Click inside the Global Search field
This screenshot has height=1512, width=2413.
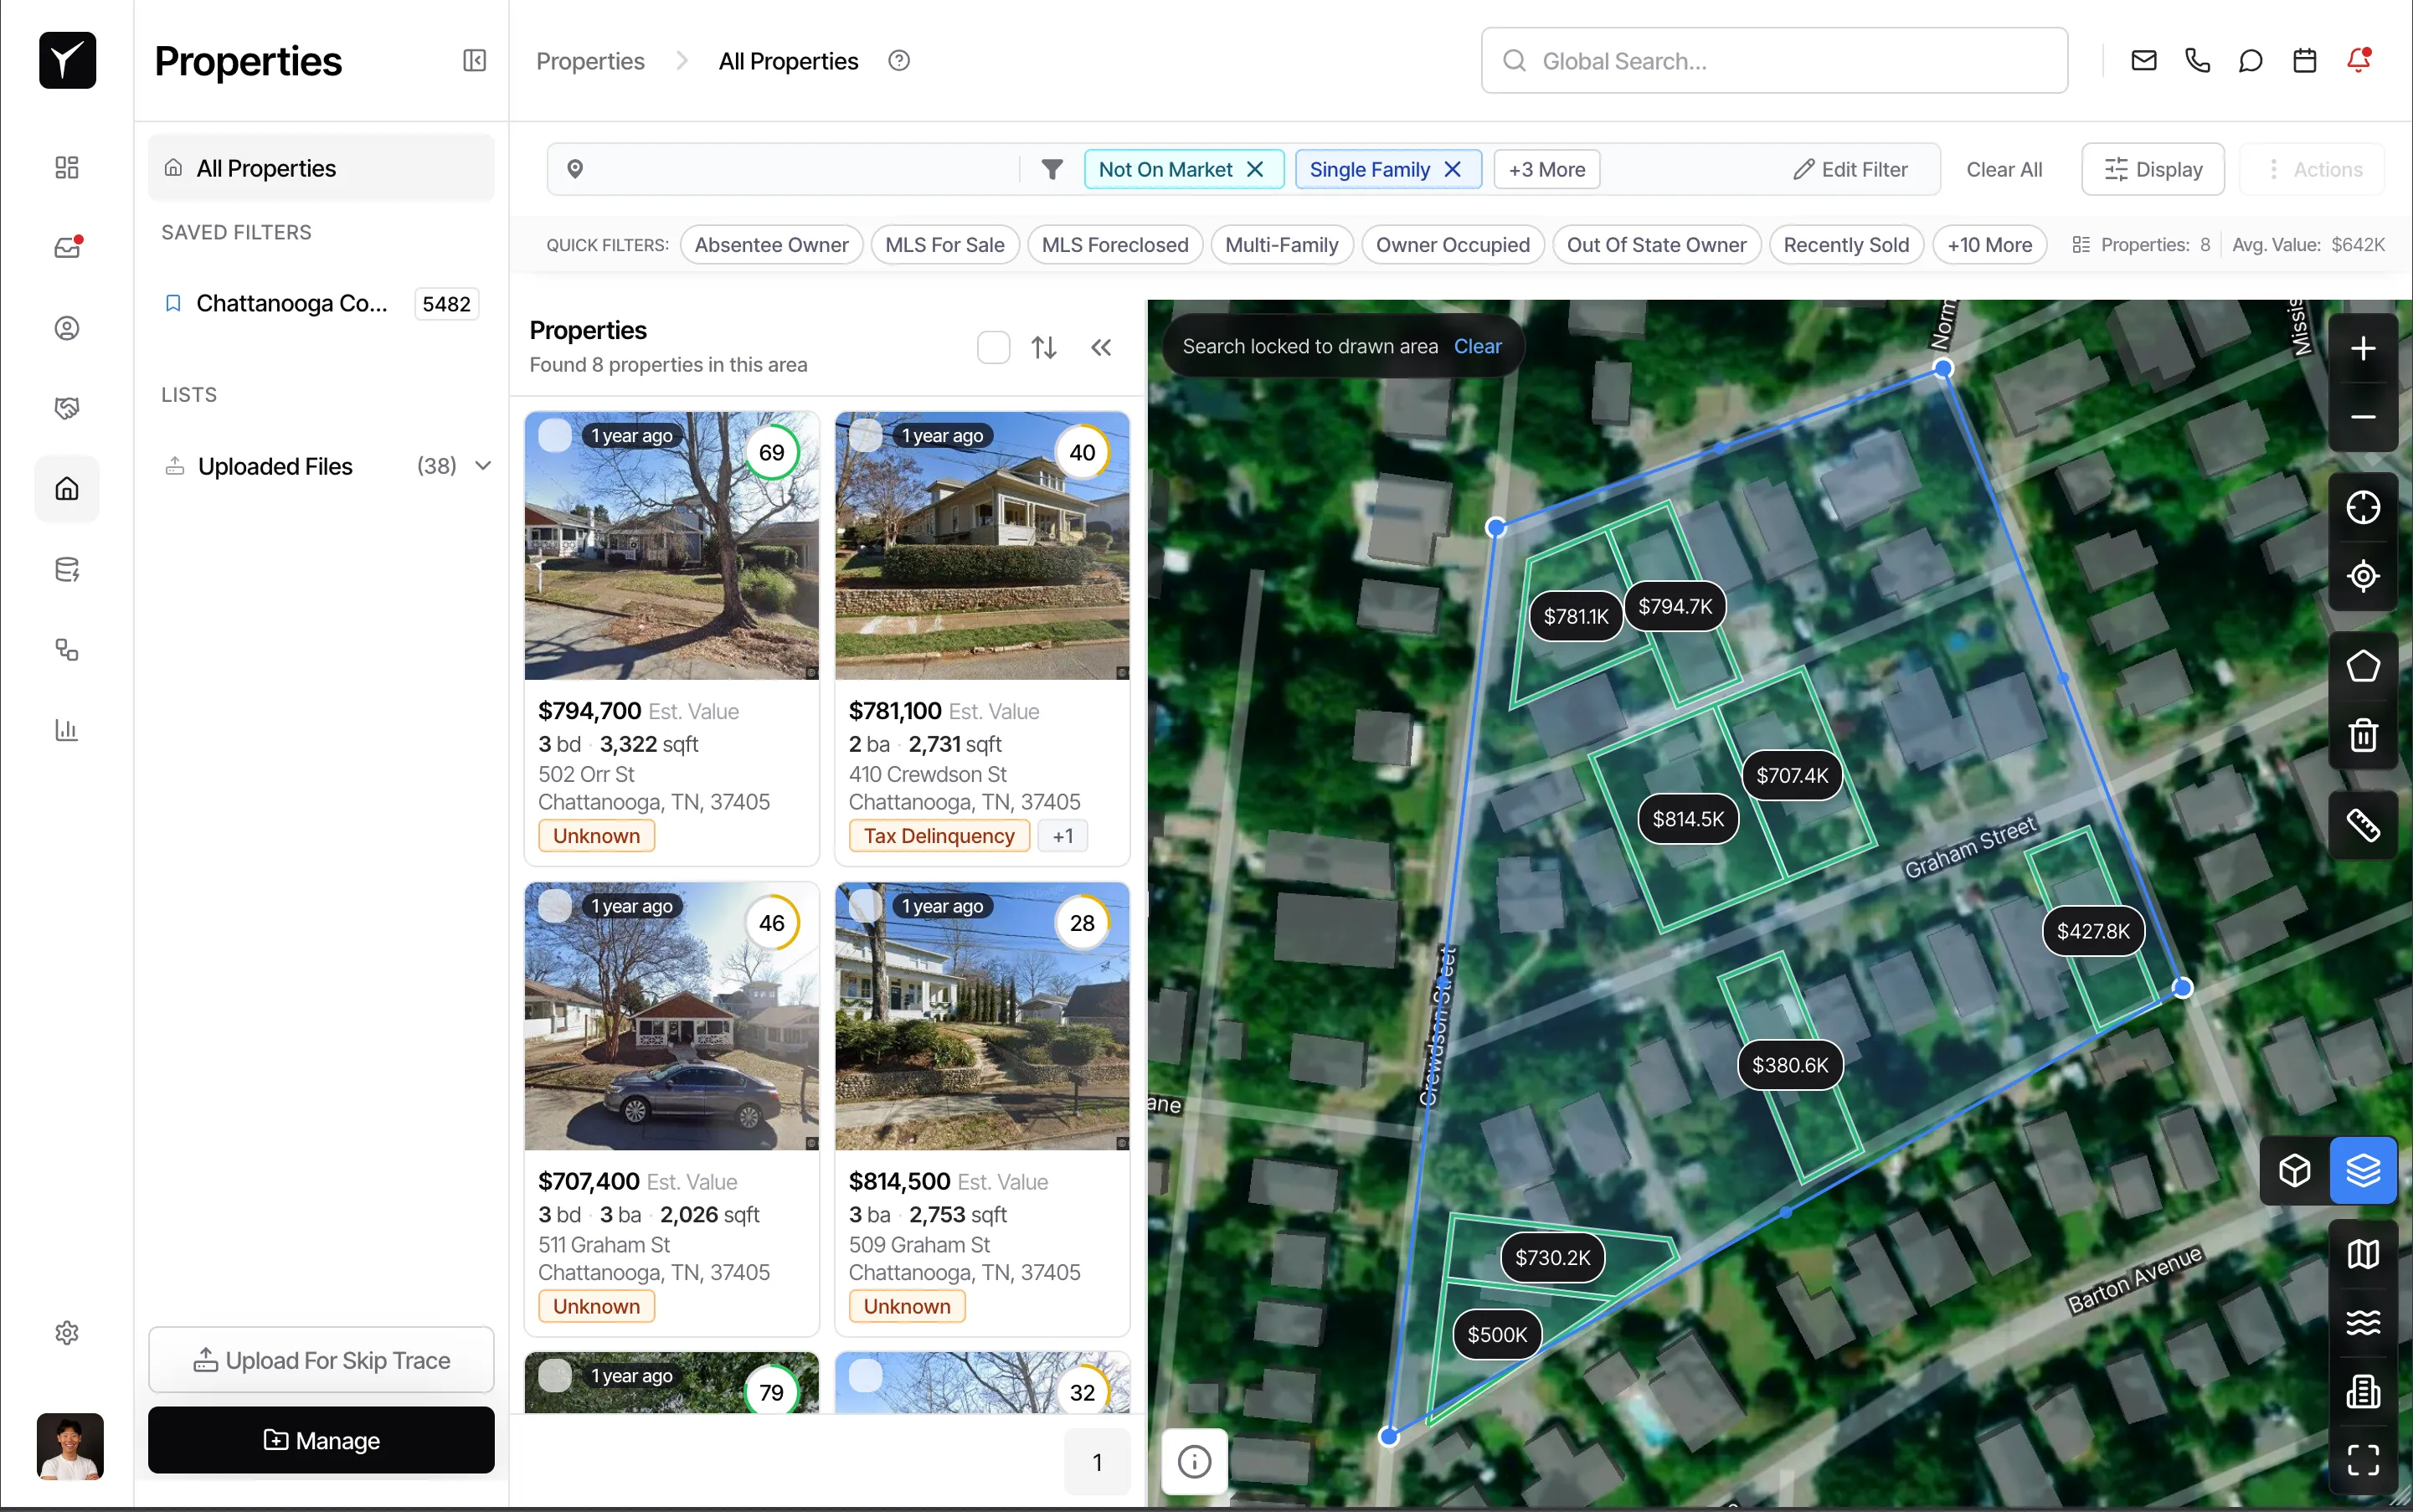pyautogui.click(x=1773, y=60)
